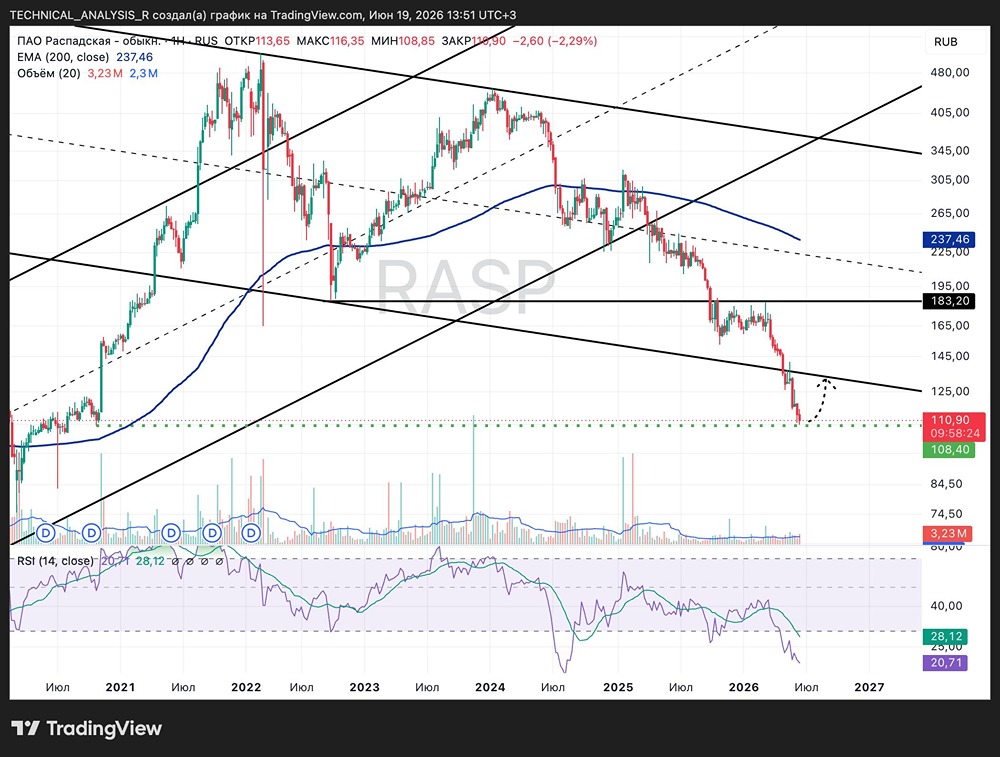Screen dimensions: 1000x757
Task: Select the RSI (14, close) indicator legend
Action: (x=55, y=561)
